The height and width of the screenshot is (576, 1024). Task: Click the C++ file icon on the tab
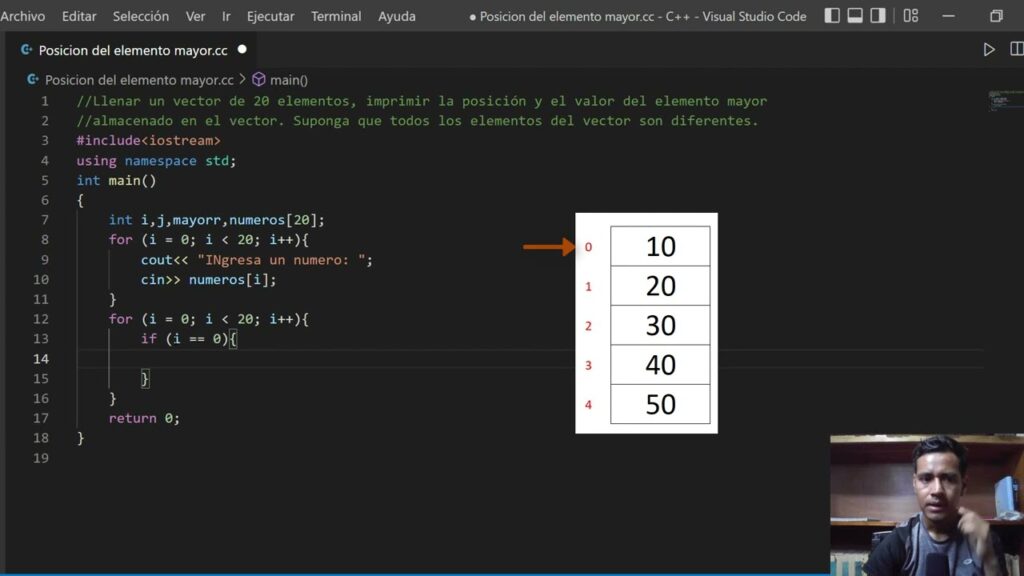[x=29, y=49]
